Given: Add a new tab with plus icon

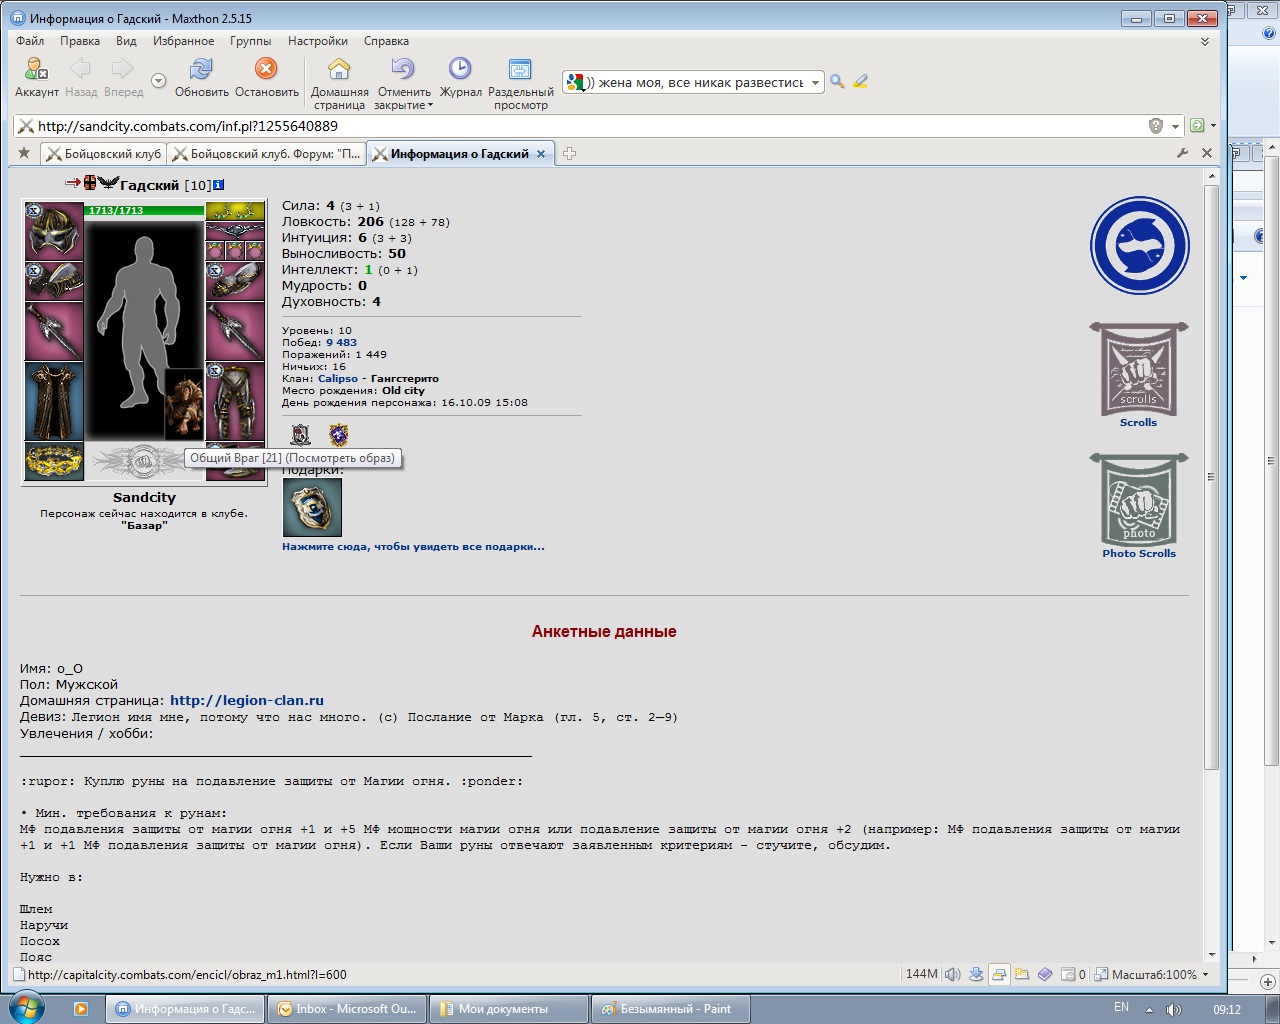Looking at the screenshot, I should (569, 154).
